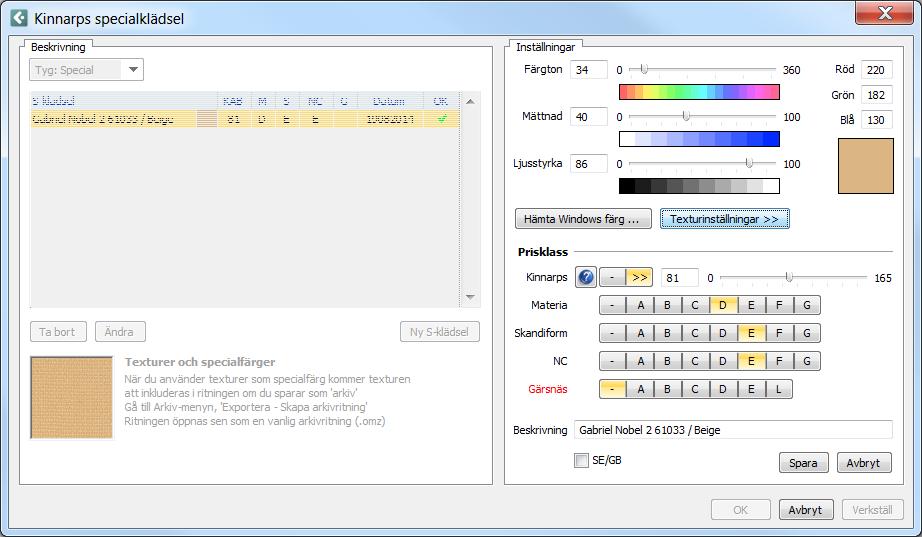This screenshot has height=537, width=922.
Task: Click Avbryt in Inställningar panel
Action: click(x=863, y=463)
